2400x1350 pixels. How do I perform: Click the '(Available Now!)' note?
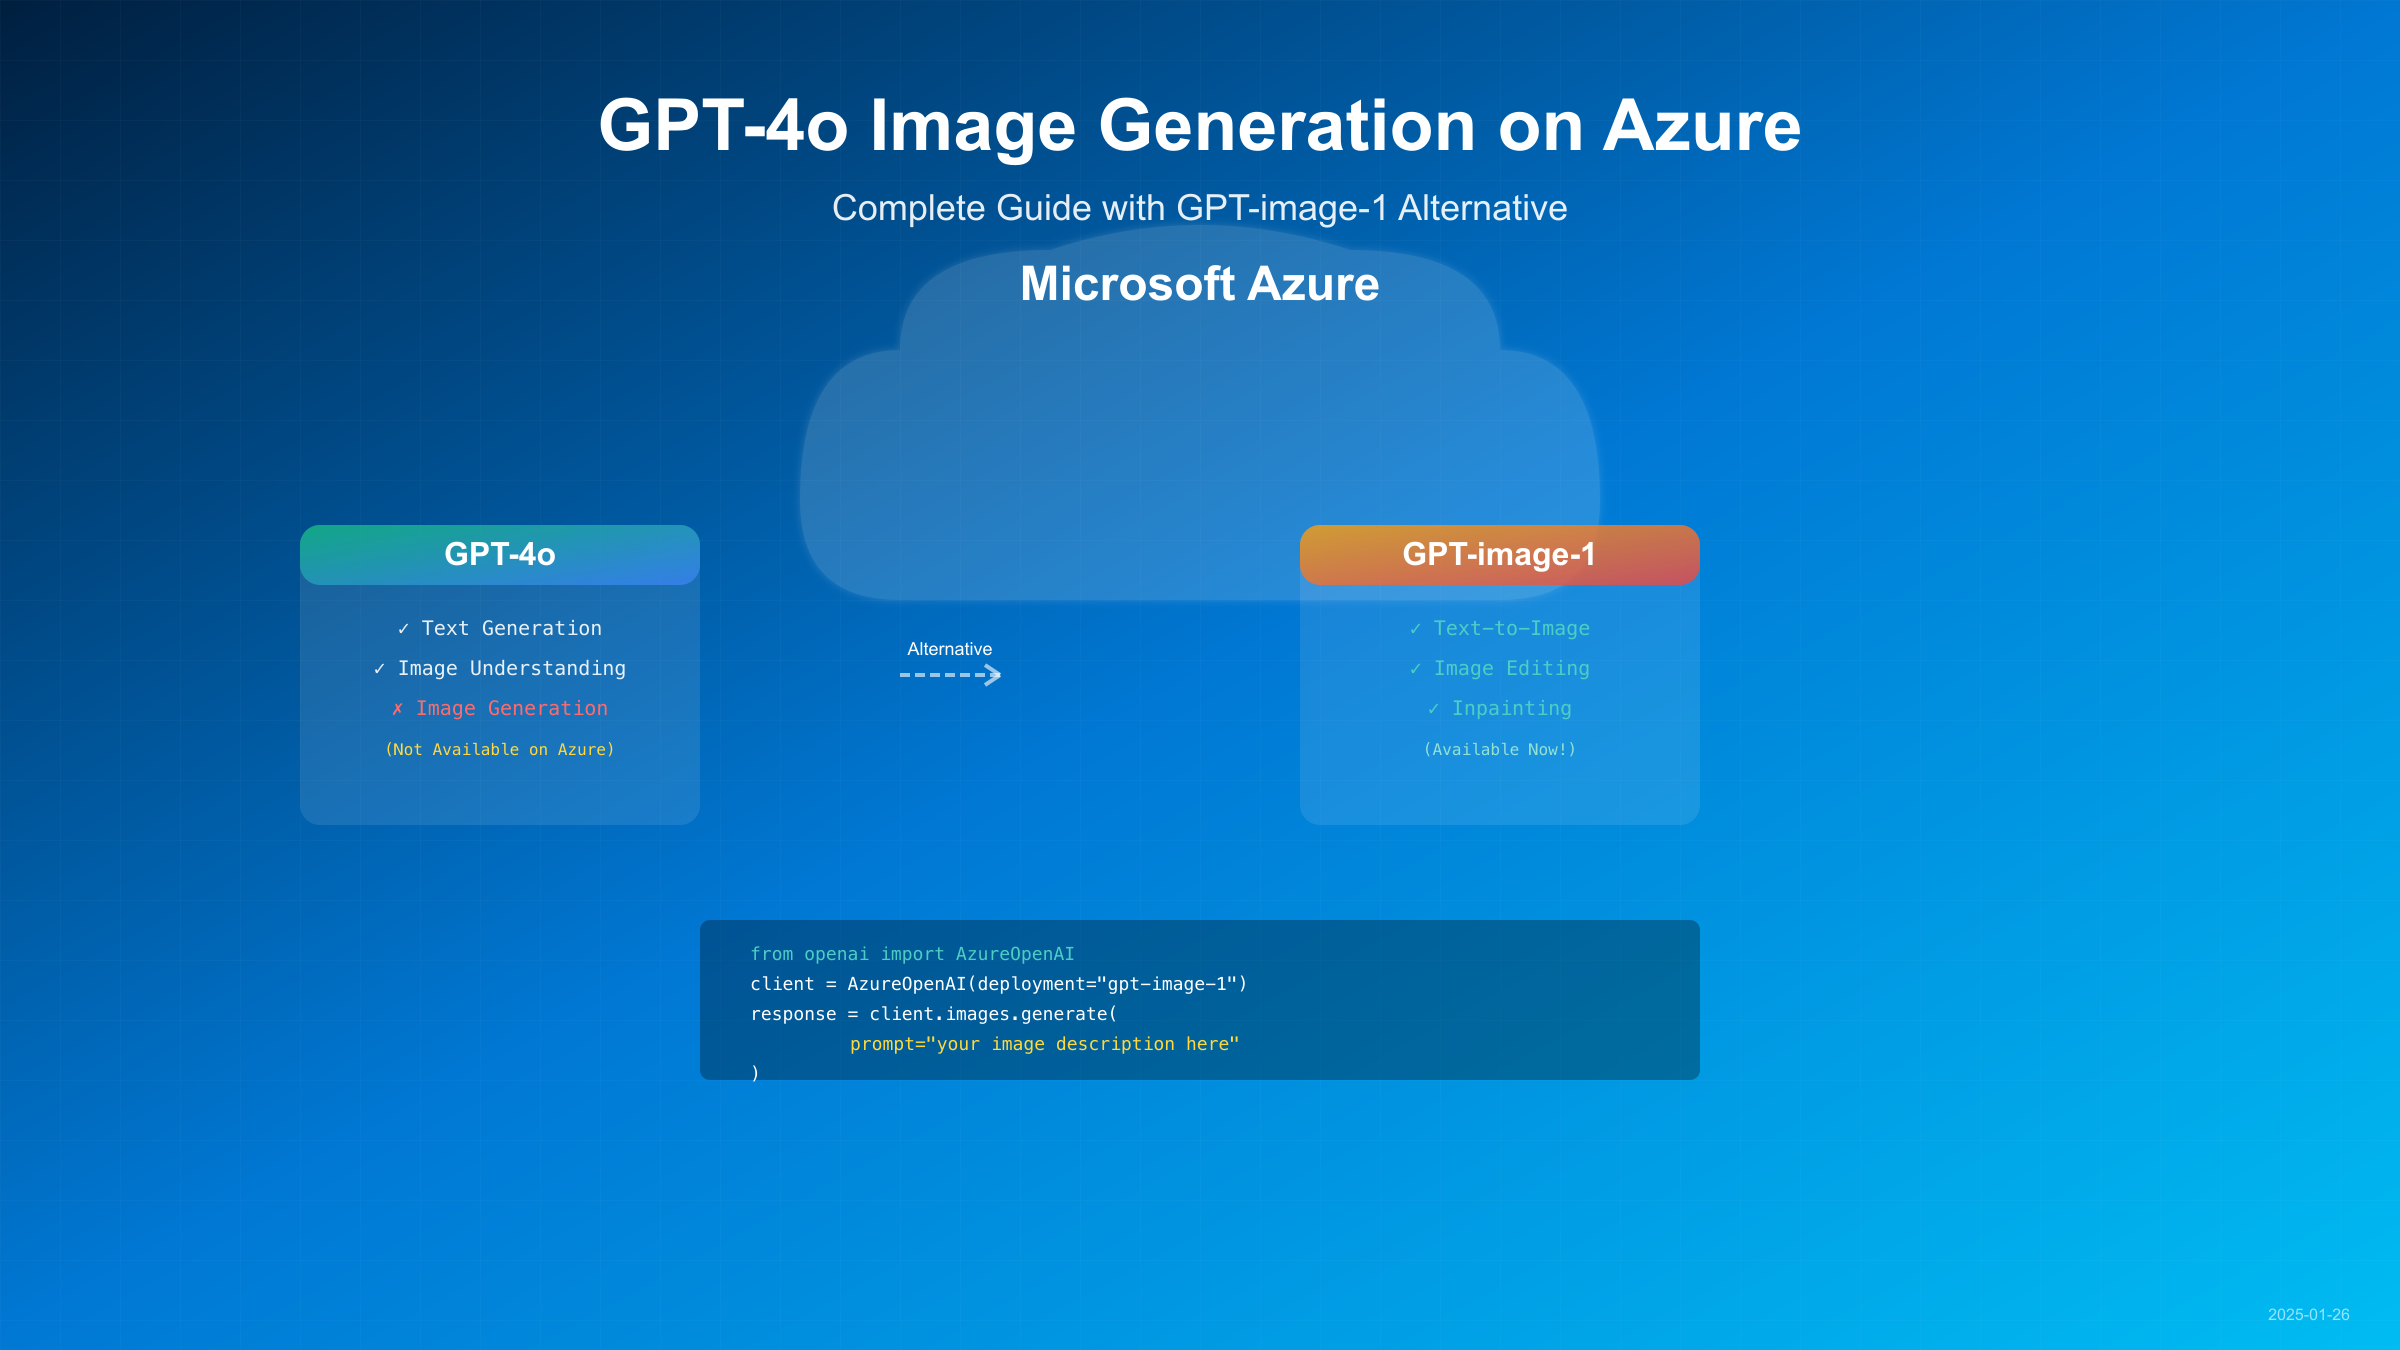[x=1500, y=749]
